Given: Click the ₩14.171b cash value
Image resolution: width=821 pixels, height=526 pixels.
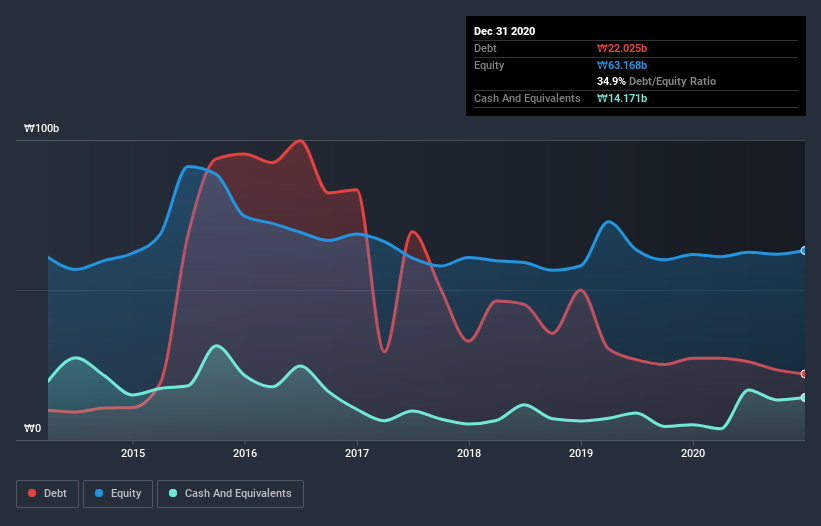Looking at the screenshot, I should pos(622,98).
